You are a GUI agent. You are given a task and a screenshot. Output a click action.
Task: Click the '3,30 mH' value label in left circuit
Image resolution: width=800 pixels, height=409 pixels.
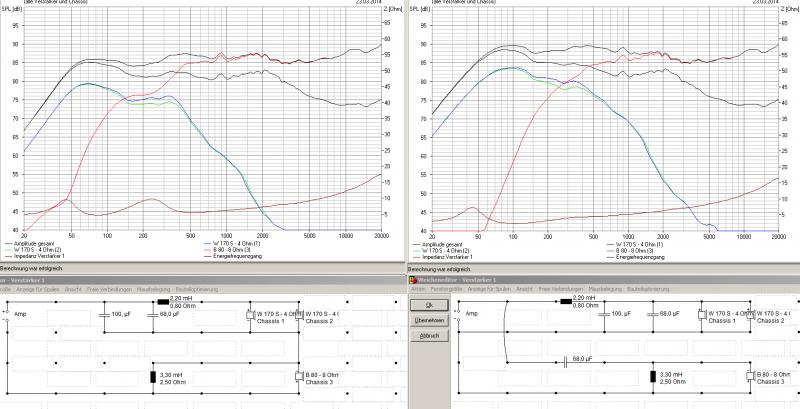[171, 375]
